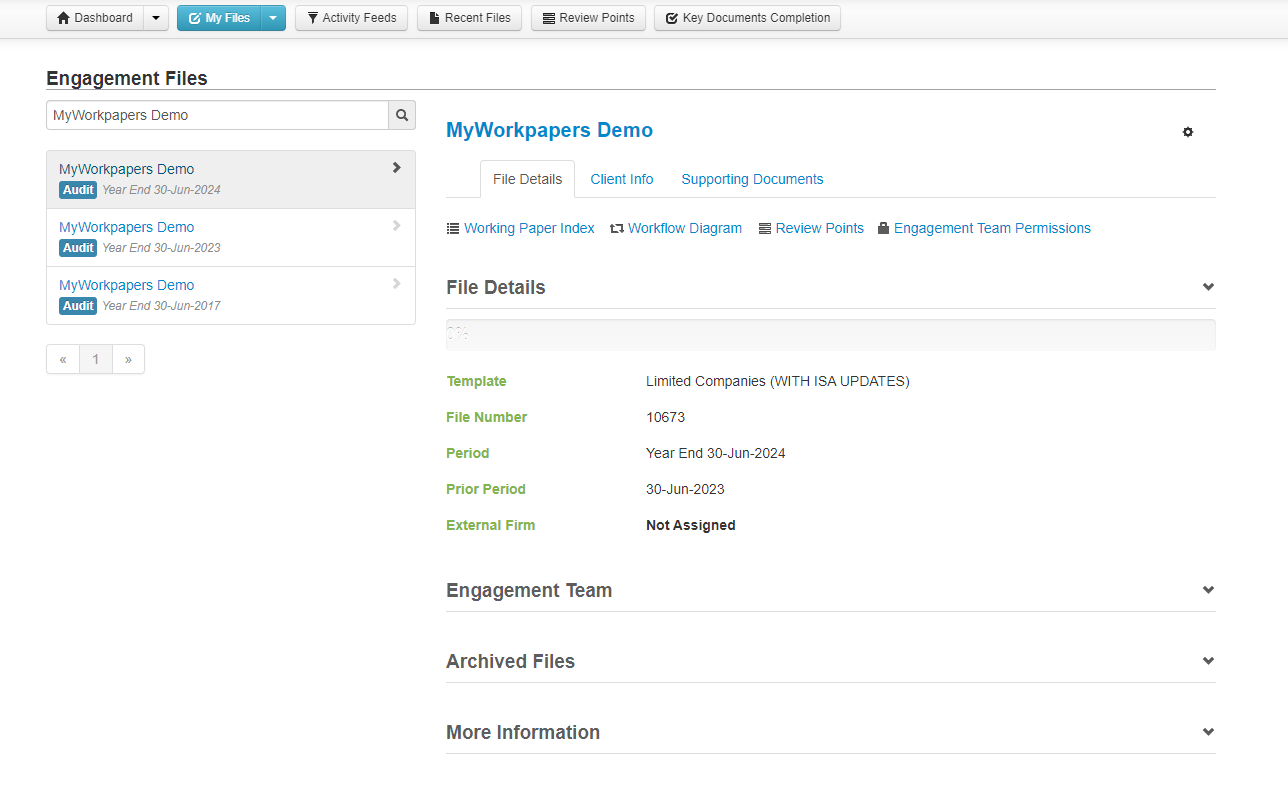1288x803 pixels.
Task: Click the 'Engagement Files' heading
Action: tap(127, 78)
